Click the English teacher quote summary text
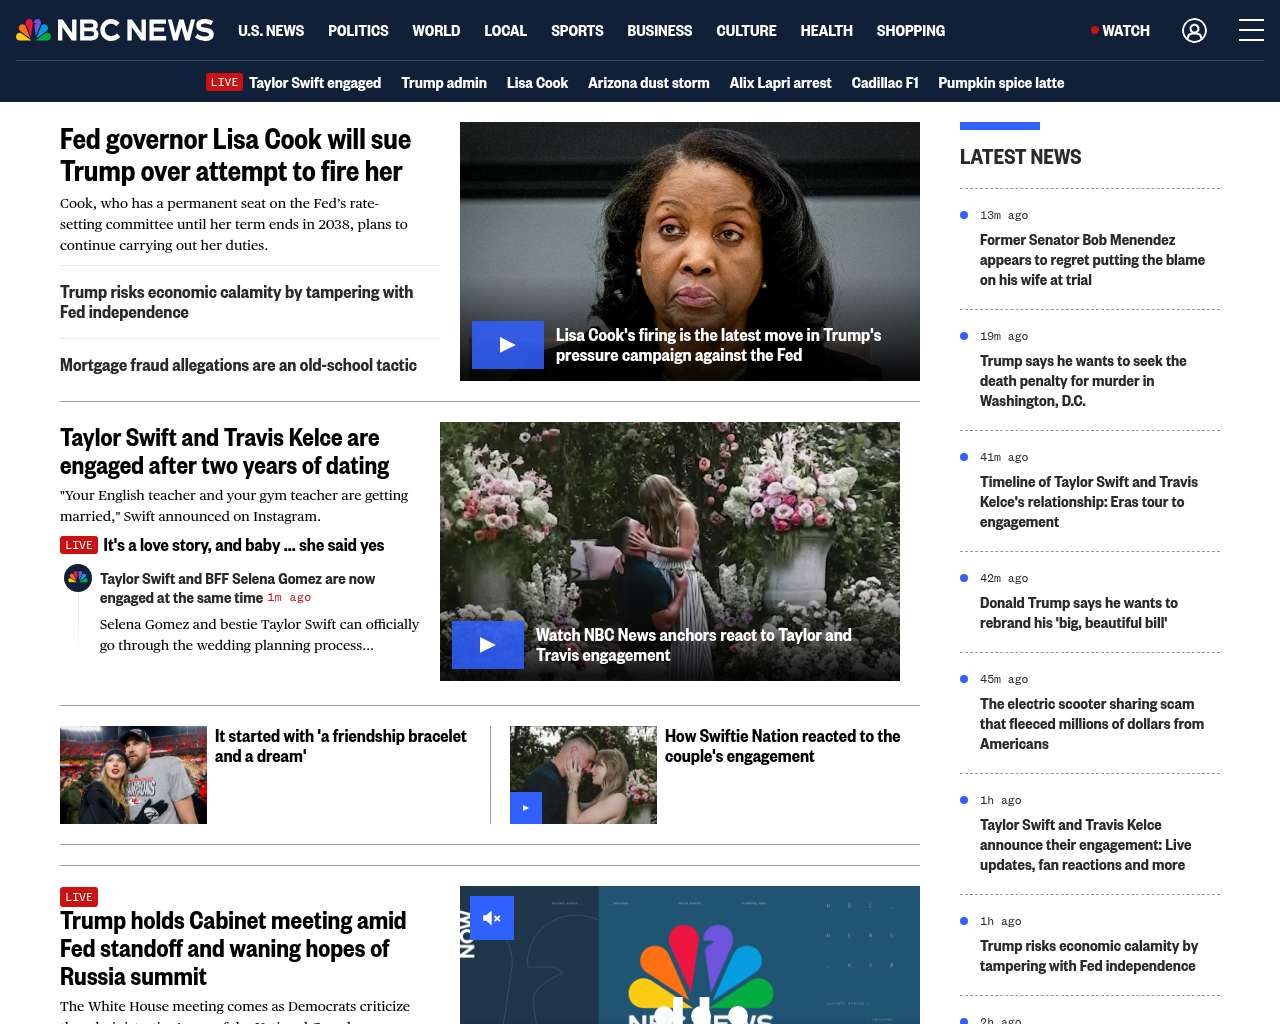This screenshot has height=1024, width=1280. click(x=234, y=505)
